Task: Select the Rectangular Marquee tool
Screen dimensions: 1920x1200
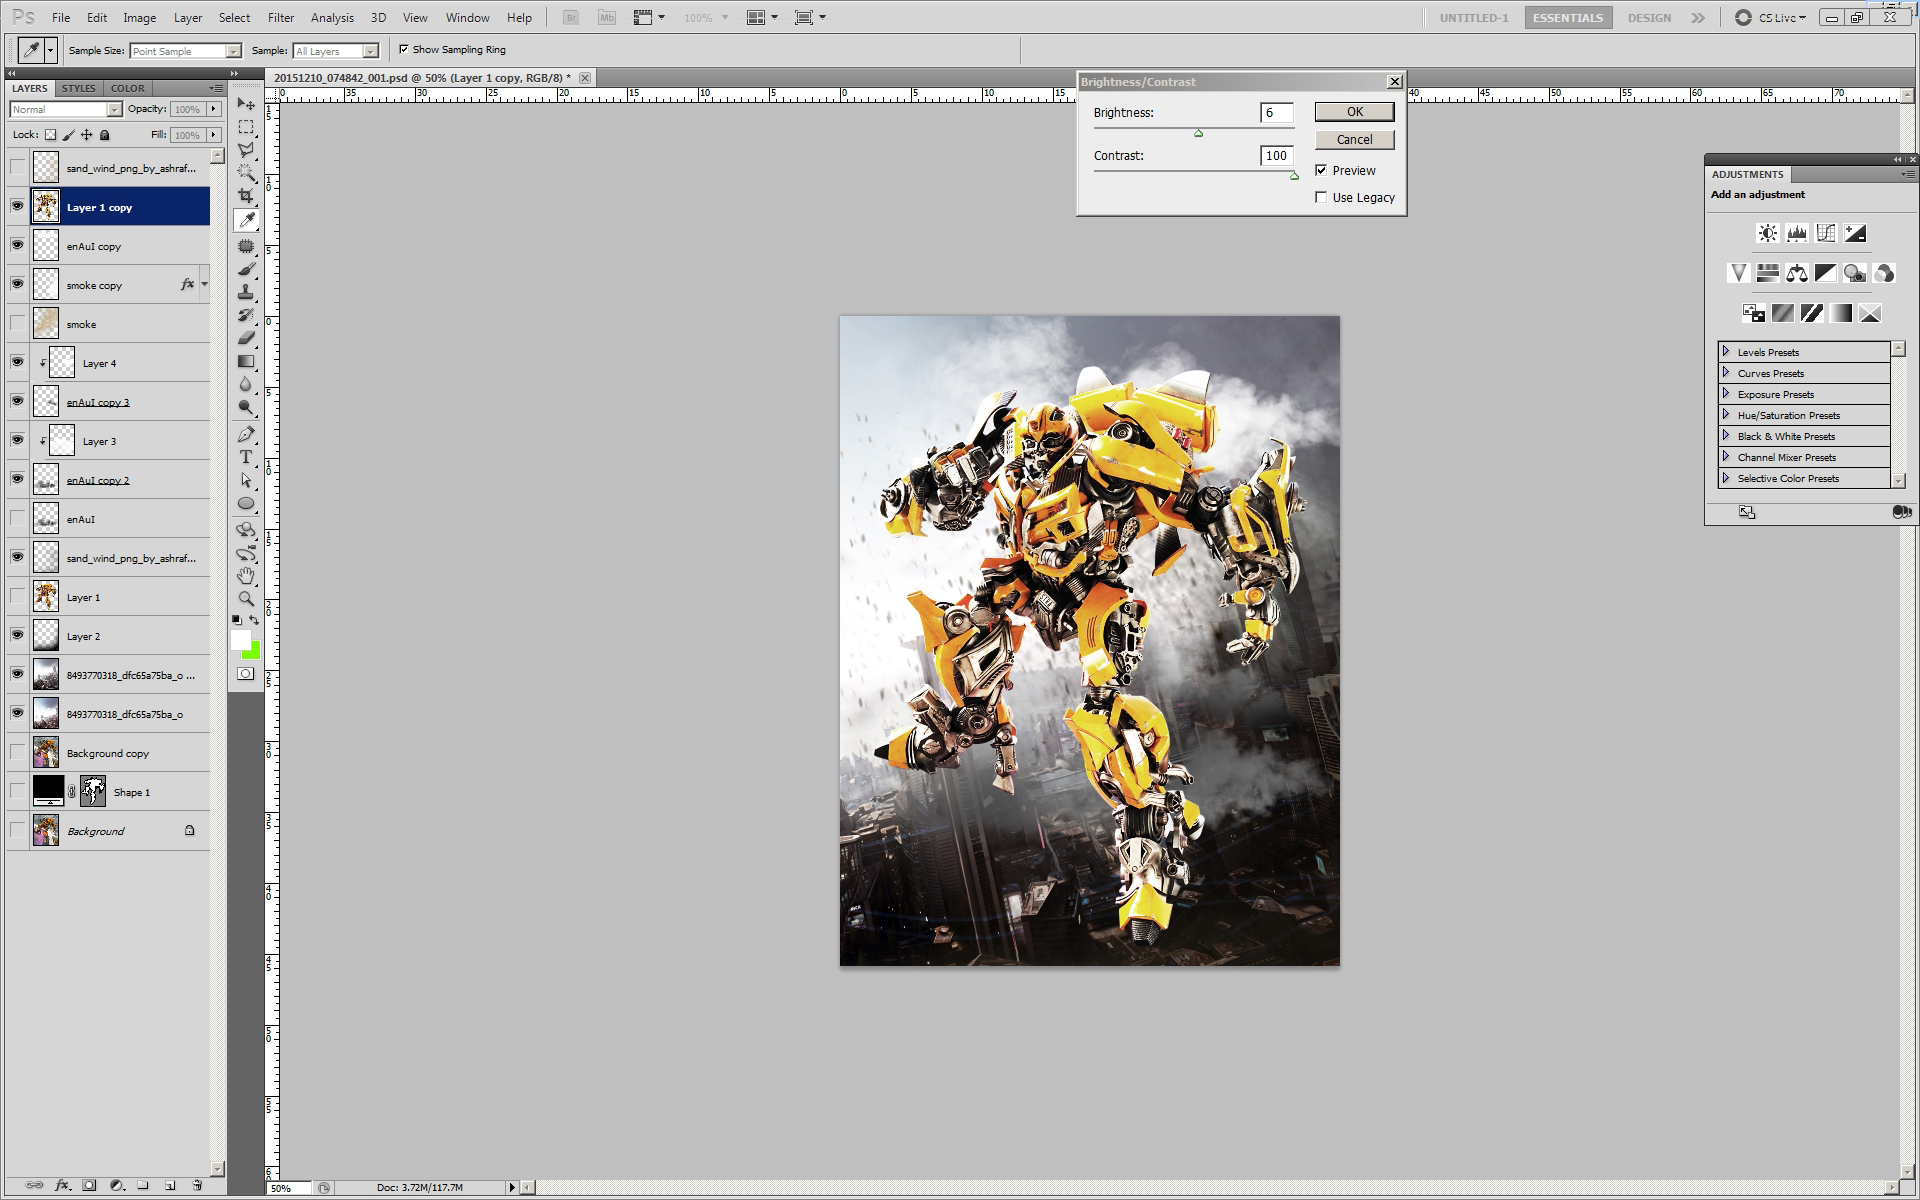Action: [246, 127]
